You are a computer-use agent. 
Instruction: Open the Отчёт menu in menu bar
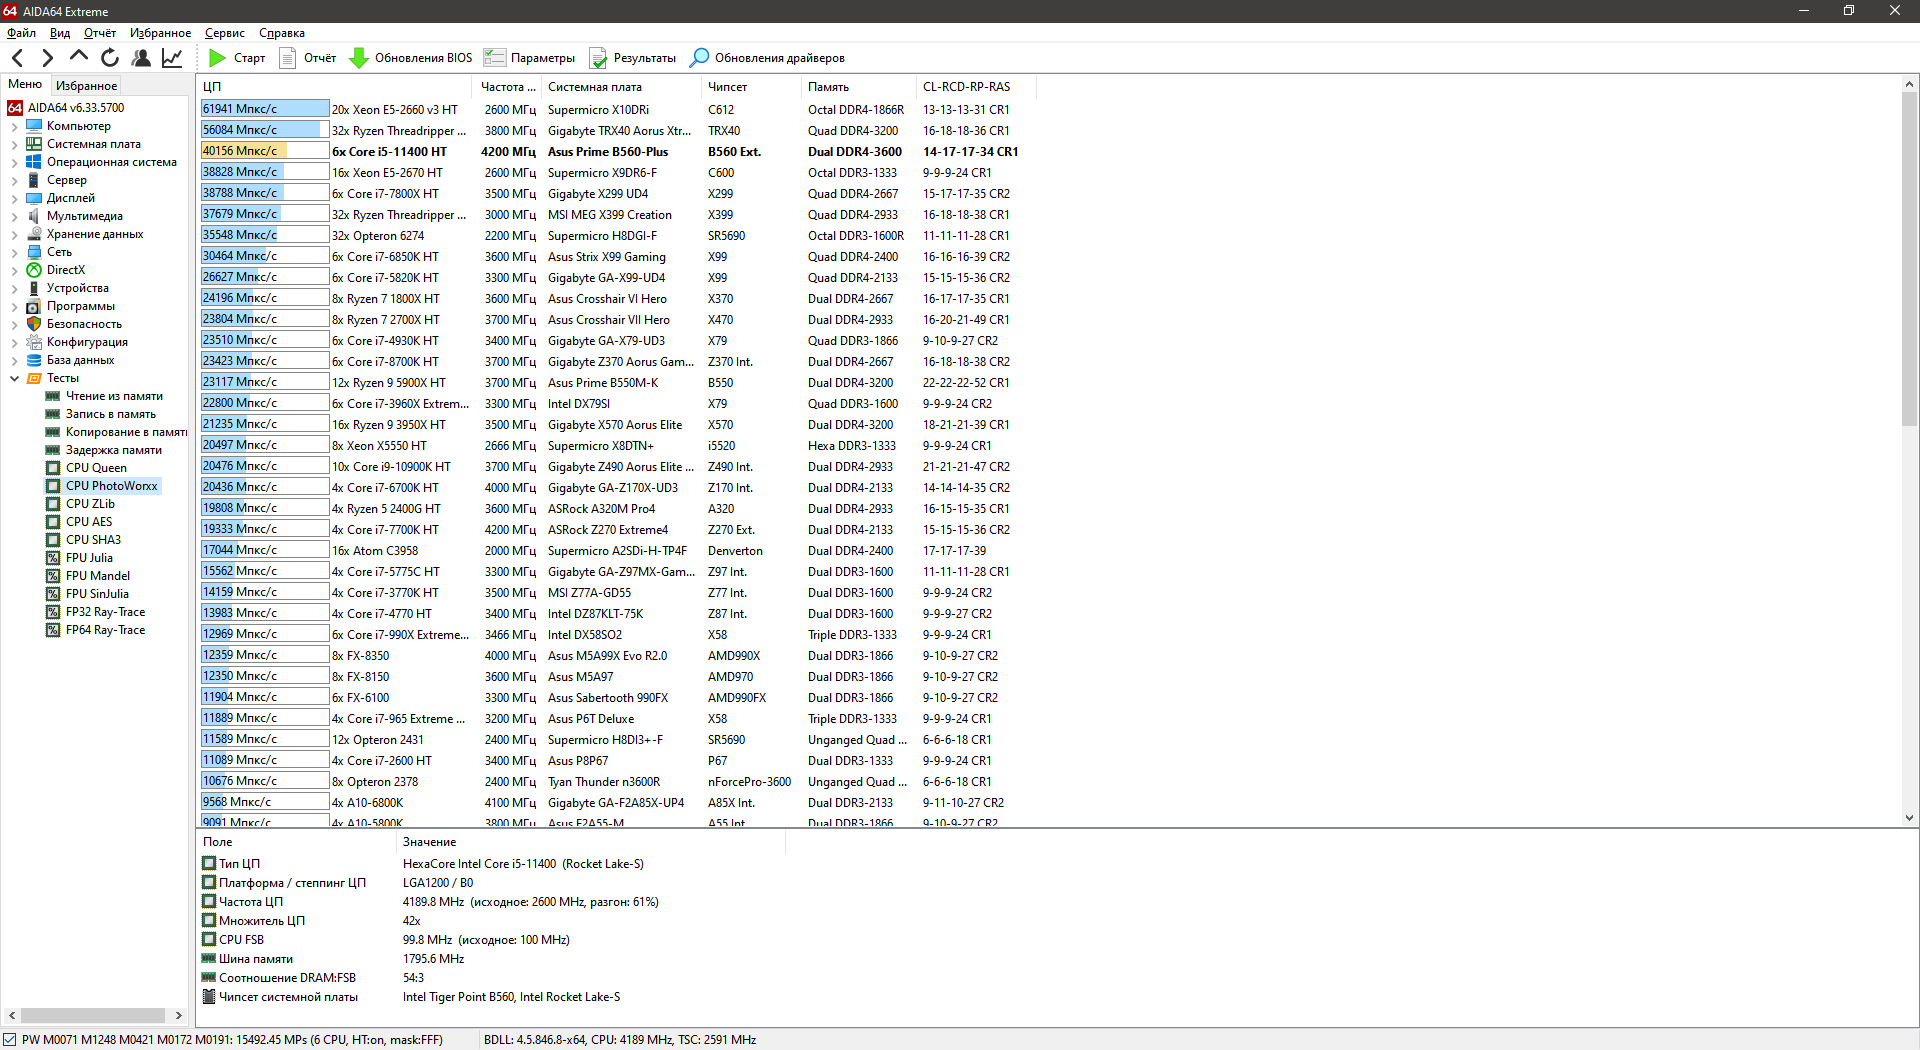coord(100,33)
